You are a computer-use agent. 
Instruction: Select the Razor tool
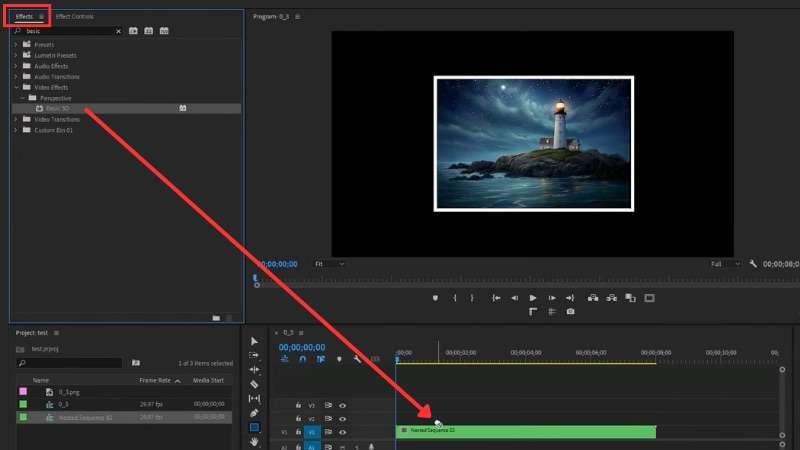[x=254, y=384]
